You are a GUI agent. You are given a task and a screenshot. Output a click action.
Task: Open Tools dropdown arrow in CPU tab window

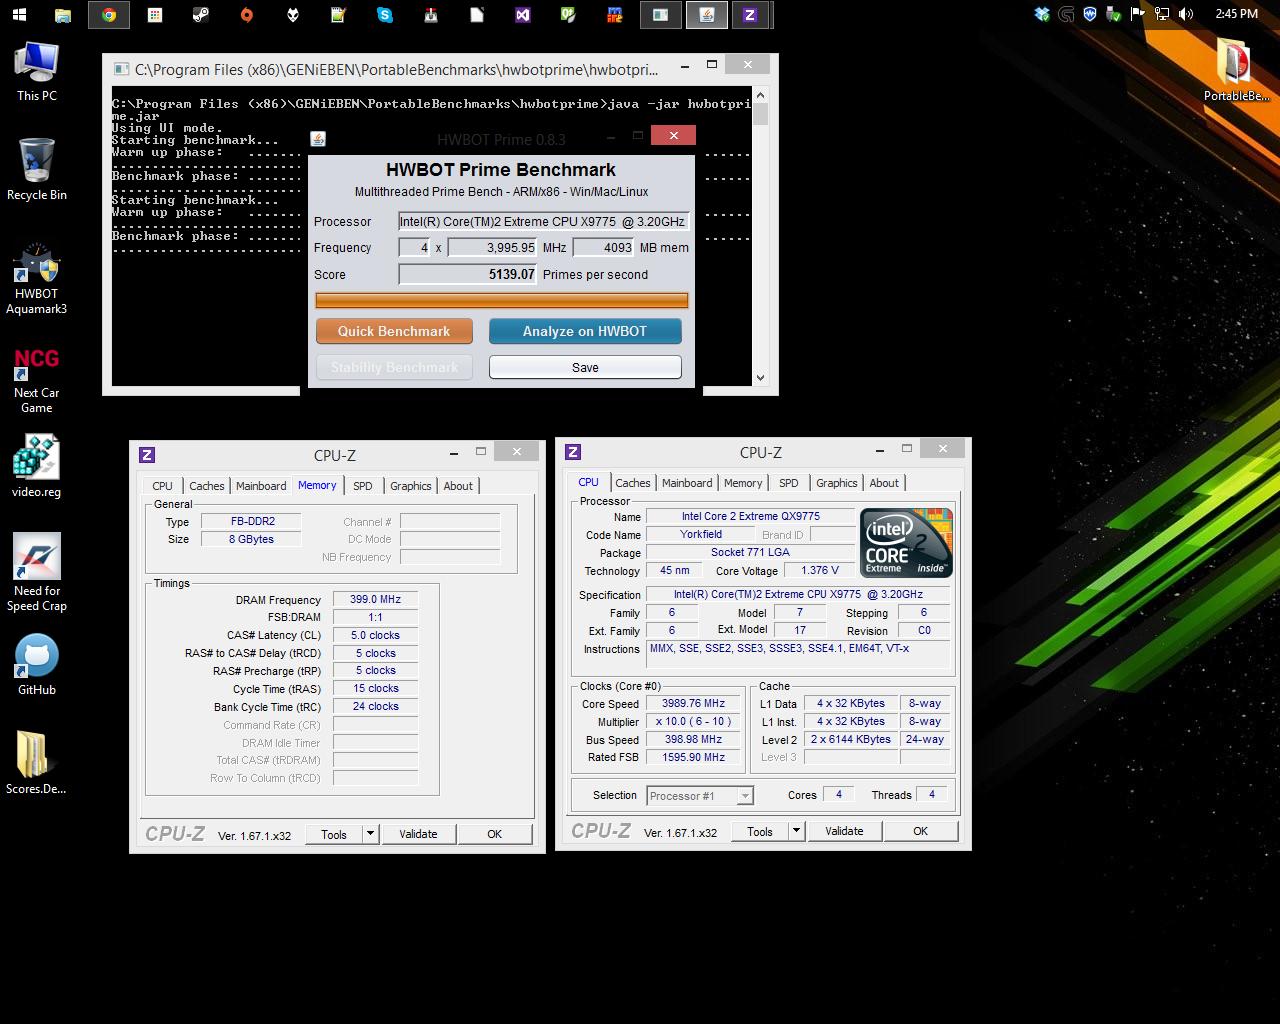(796, 831)
